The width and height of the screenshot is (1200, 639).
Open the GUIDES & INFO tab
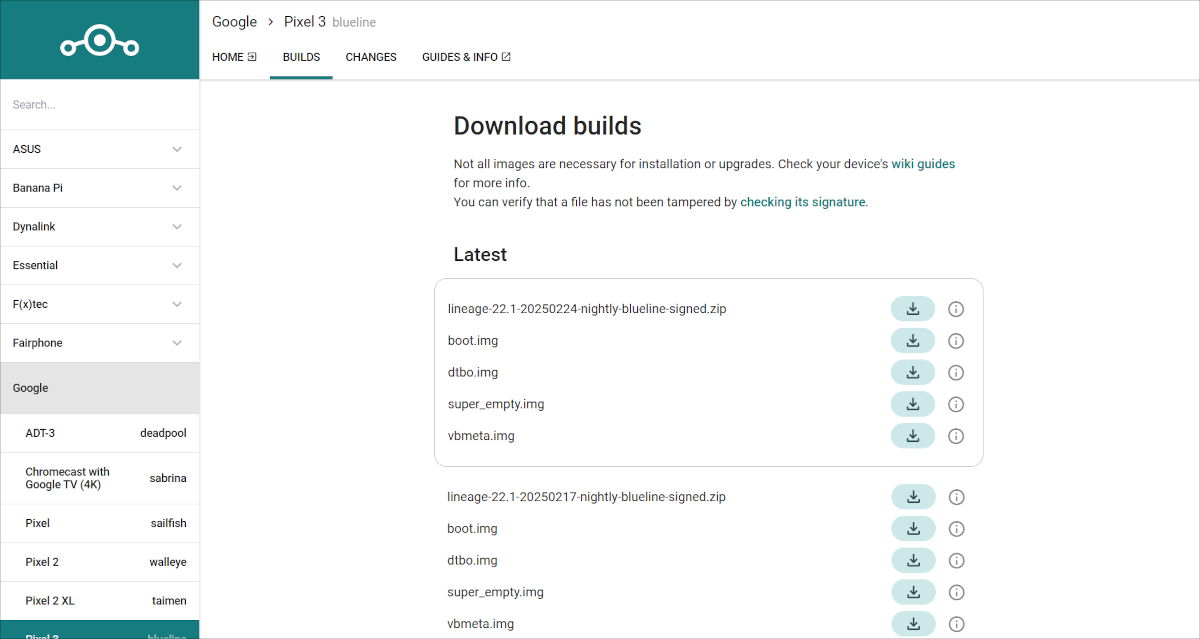tap(466, 57)
